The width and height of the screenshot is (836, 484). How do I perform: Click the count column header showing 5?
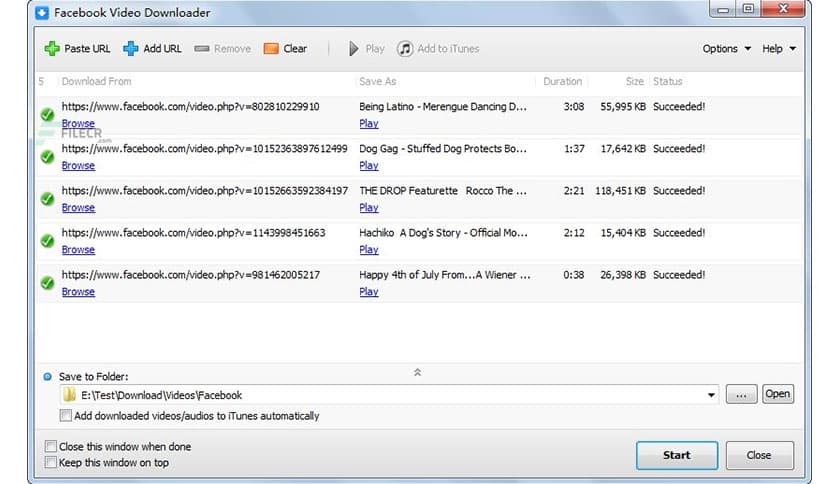41,82
